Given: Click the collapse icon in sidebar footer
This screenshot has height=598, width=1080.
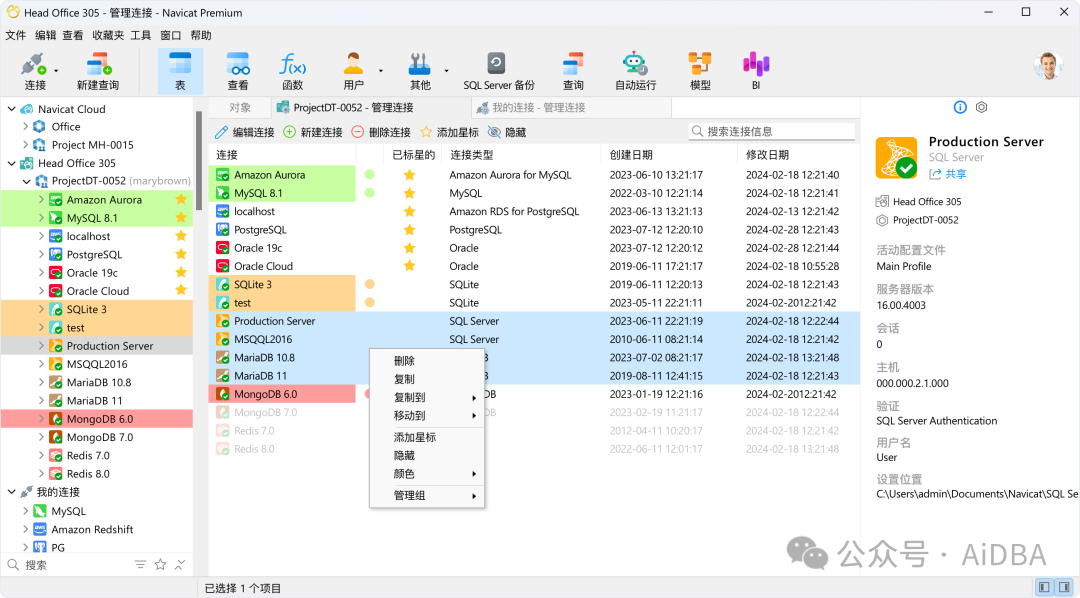Looking at the screenshot, I should tap(180, 565).
